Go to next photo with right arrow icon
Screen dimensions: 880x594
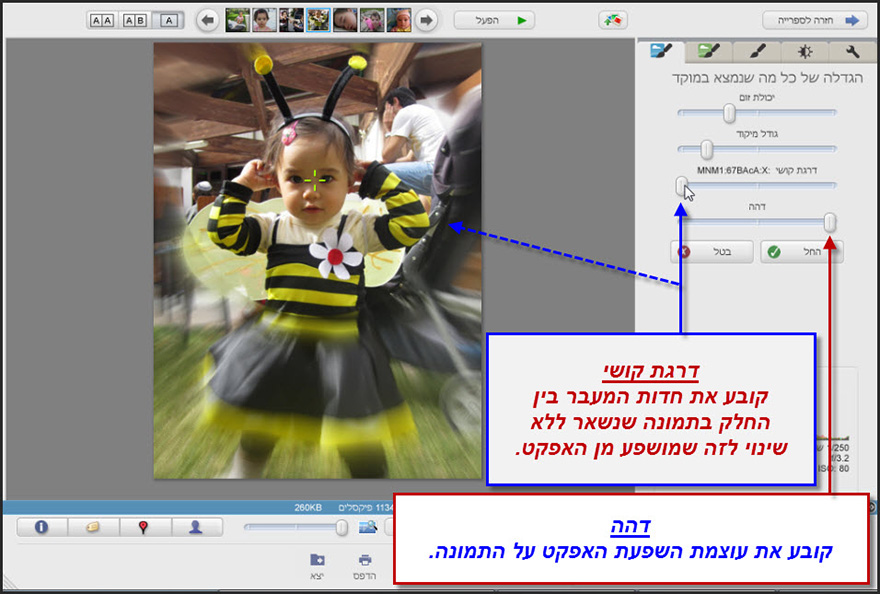pyautogui.click(x=427, y=19)
